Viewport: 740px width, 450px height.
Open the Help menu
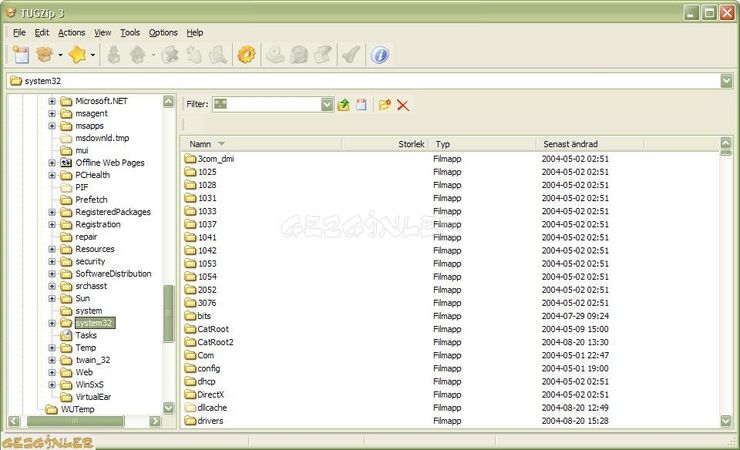(x=194, y=33)
